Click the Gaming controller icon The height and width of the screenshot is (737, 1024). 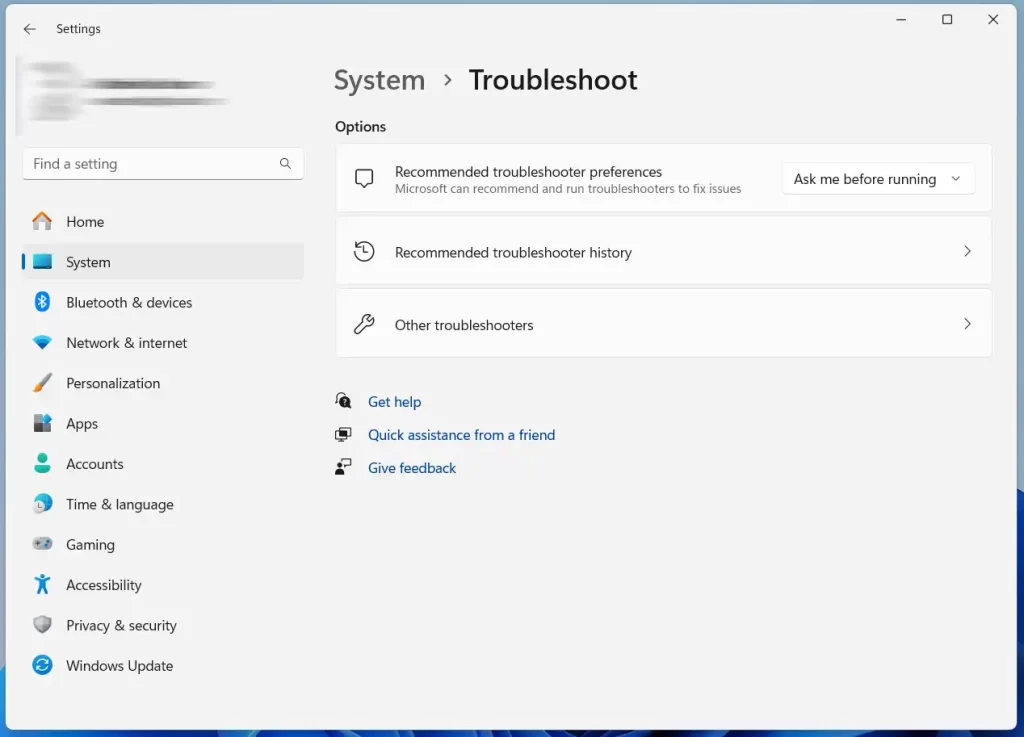click(x=42, y=544)
